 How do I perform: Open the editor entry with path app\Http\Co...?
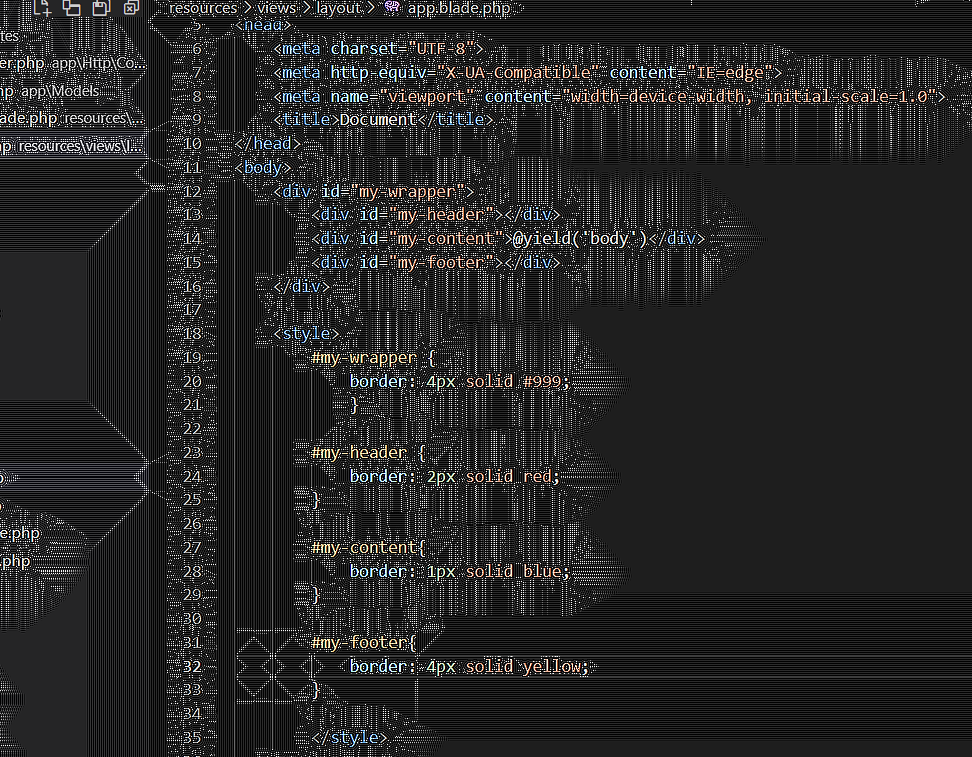pyautogui.click(x=73, y=63)
